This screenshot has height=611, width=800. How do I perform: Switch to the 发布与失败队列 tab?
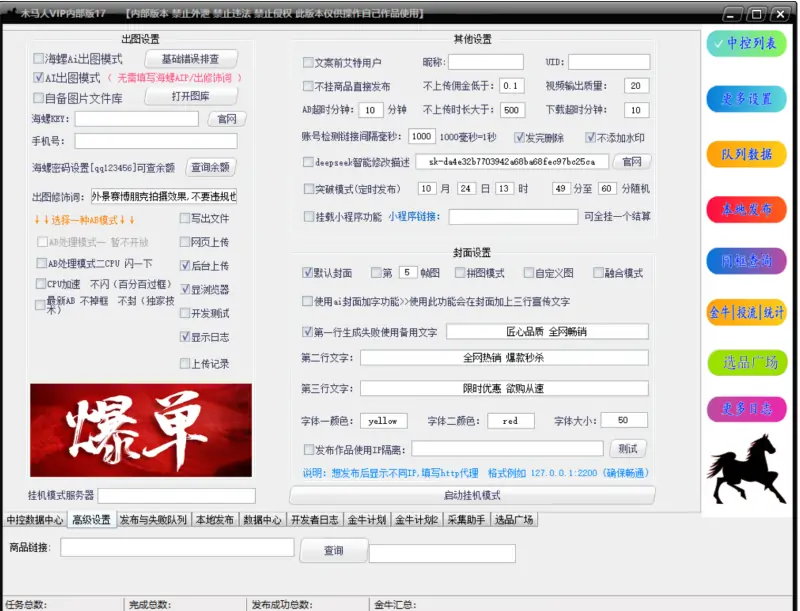pyautogui.click(x=153, y=520)
